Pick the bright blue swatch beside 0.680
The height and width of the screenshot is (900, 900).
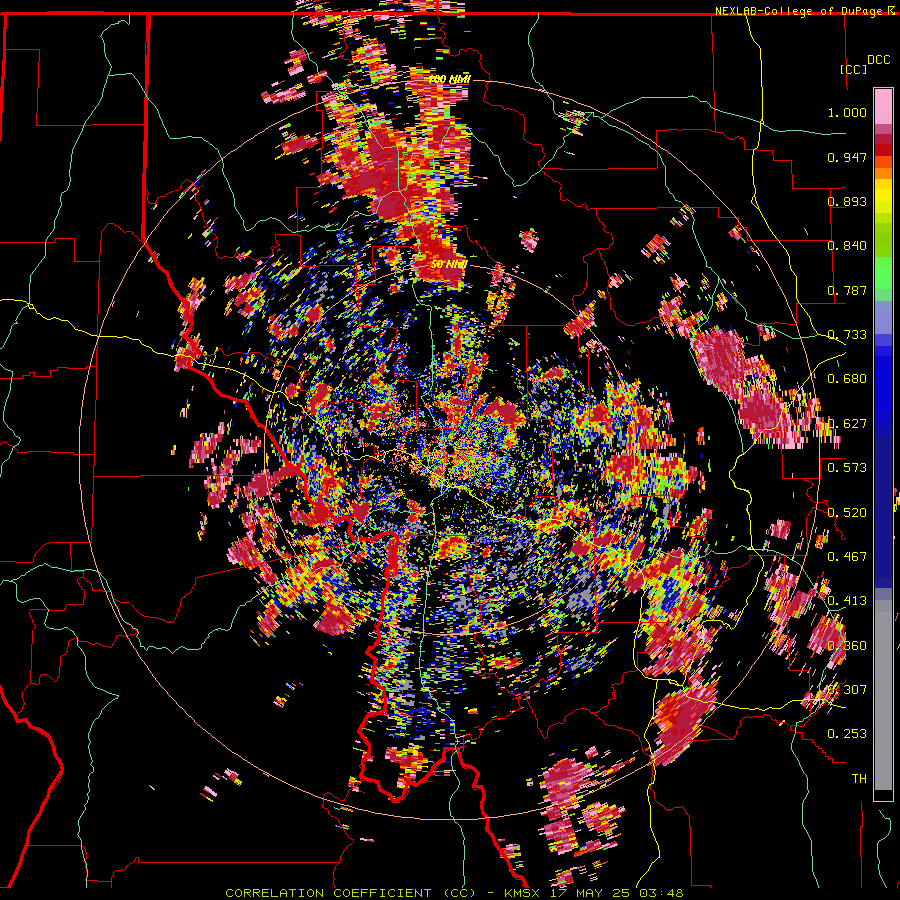point(883,385)
